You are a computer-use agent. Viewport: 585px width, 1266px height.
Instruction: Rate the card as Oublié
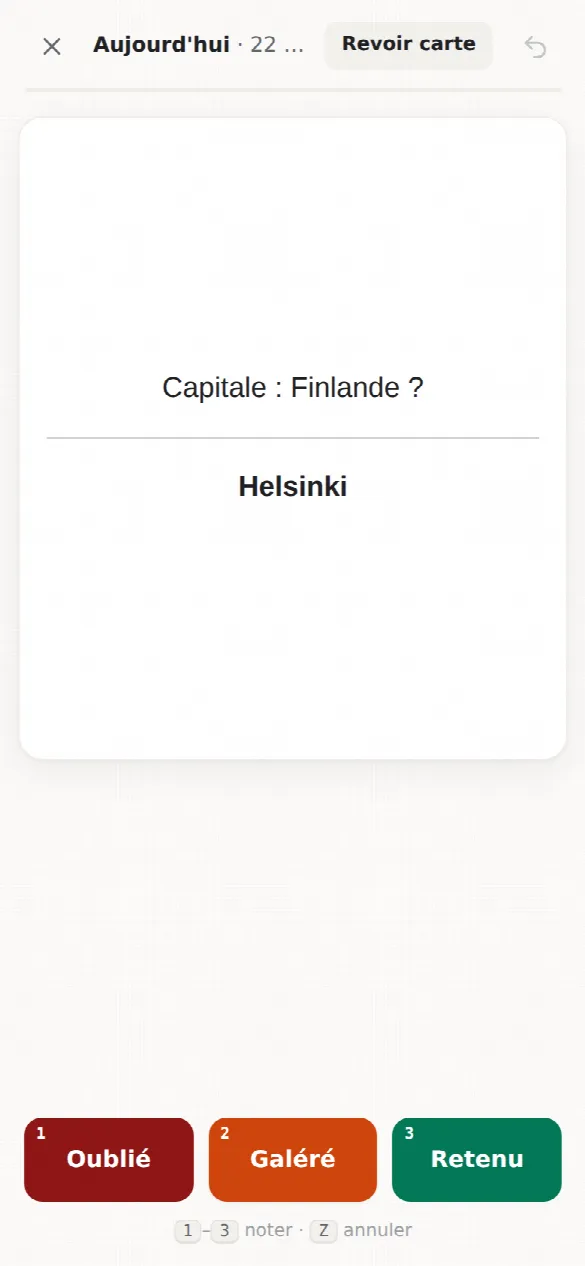point(109,1159)
